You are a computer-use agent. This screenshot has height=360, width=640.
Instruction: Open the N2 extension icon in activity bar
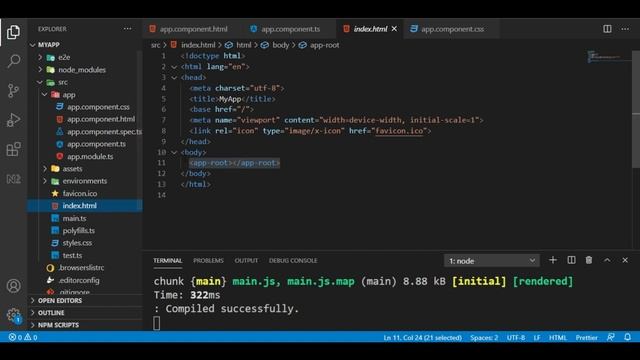click(13, 179)
